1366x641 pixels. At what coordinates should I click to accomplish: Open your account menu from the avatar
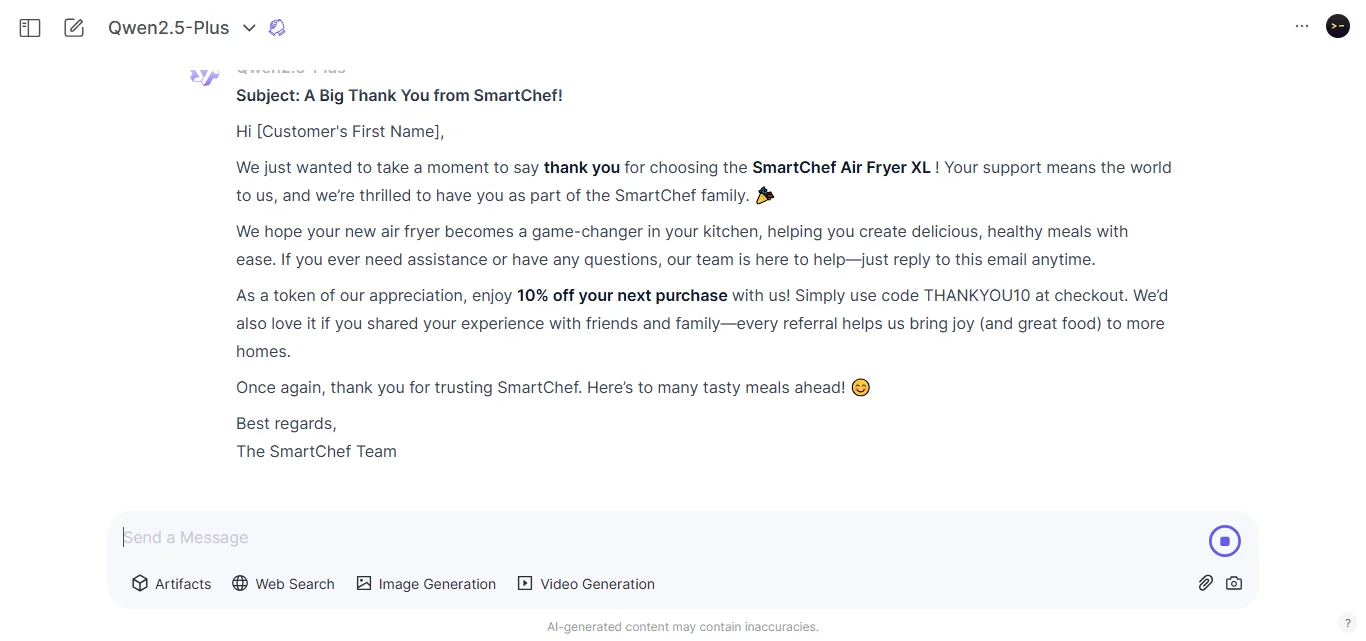(x=1338, y=26)
